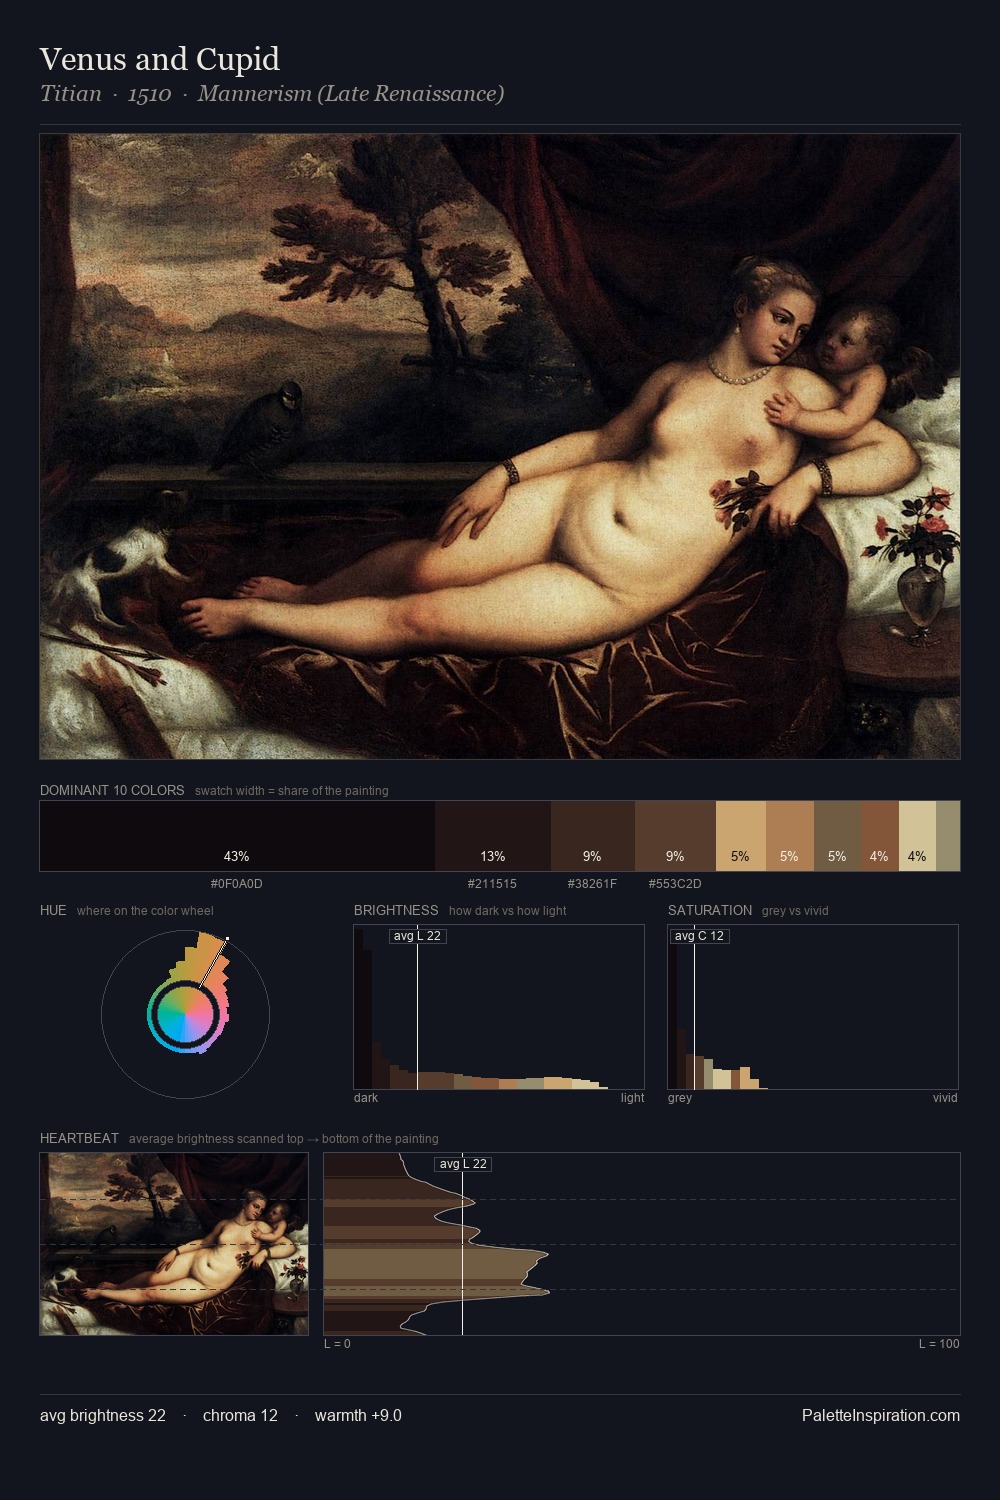
Task: Pick the 9% swatch above #38261F
Action: (x=593, y=836)
